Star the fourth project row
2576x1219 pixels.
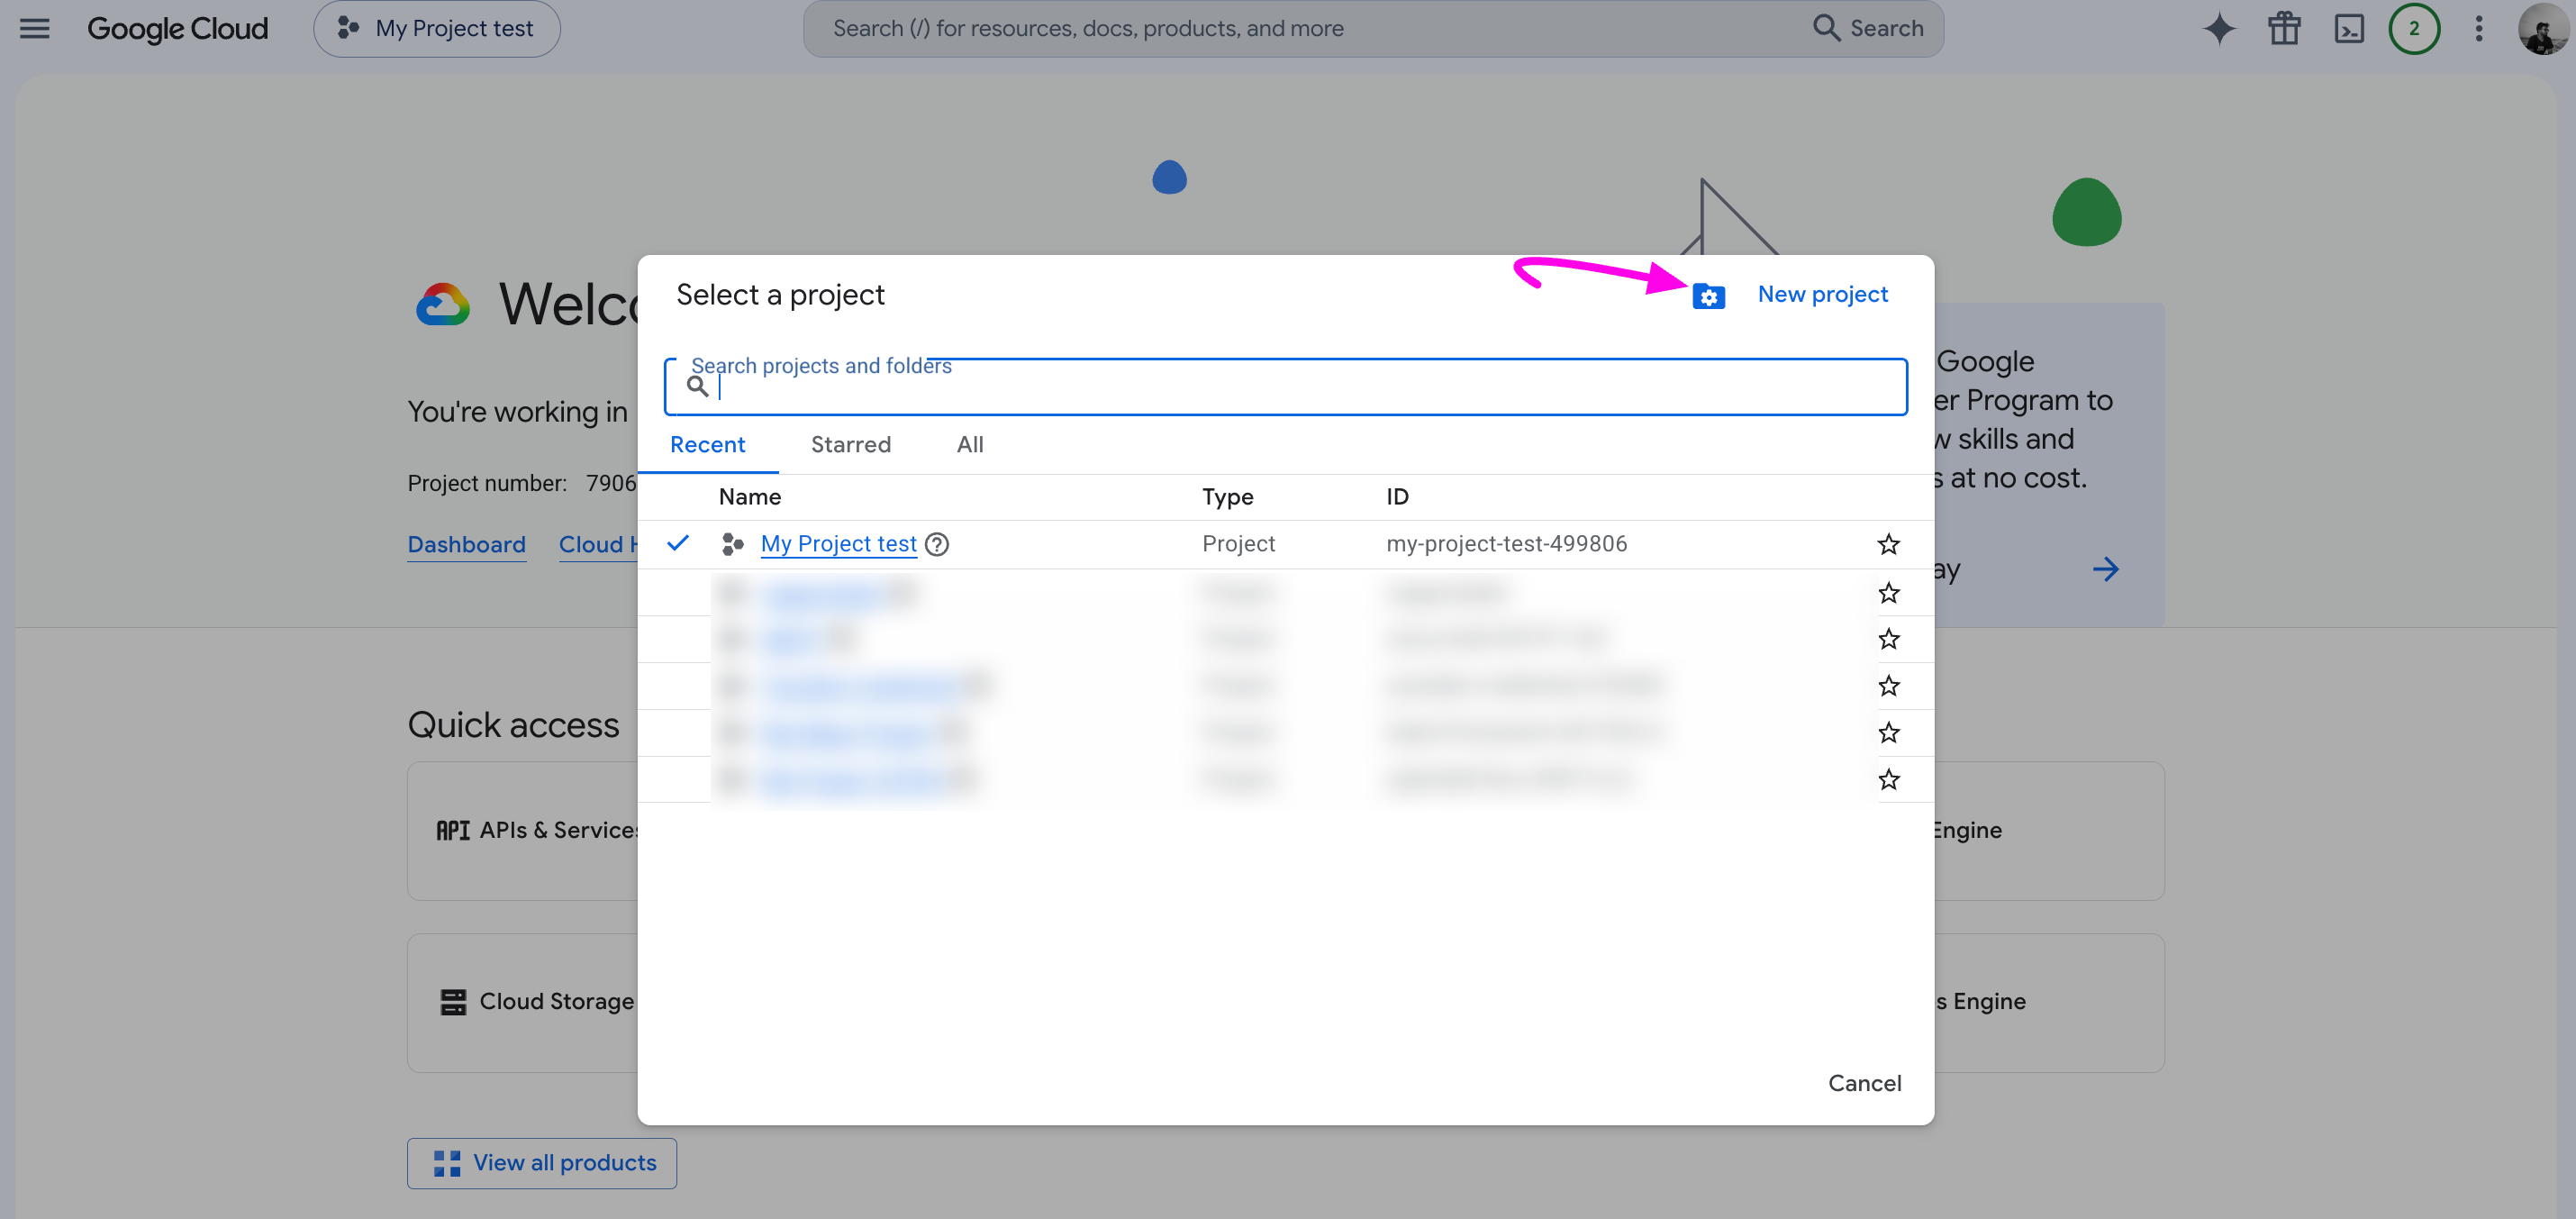(x=1887, y=685)
